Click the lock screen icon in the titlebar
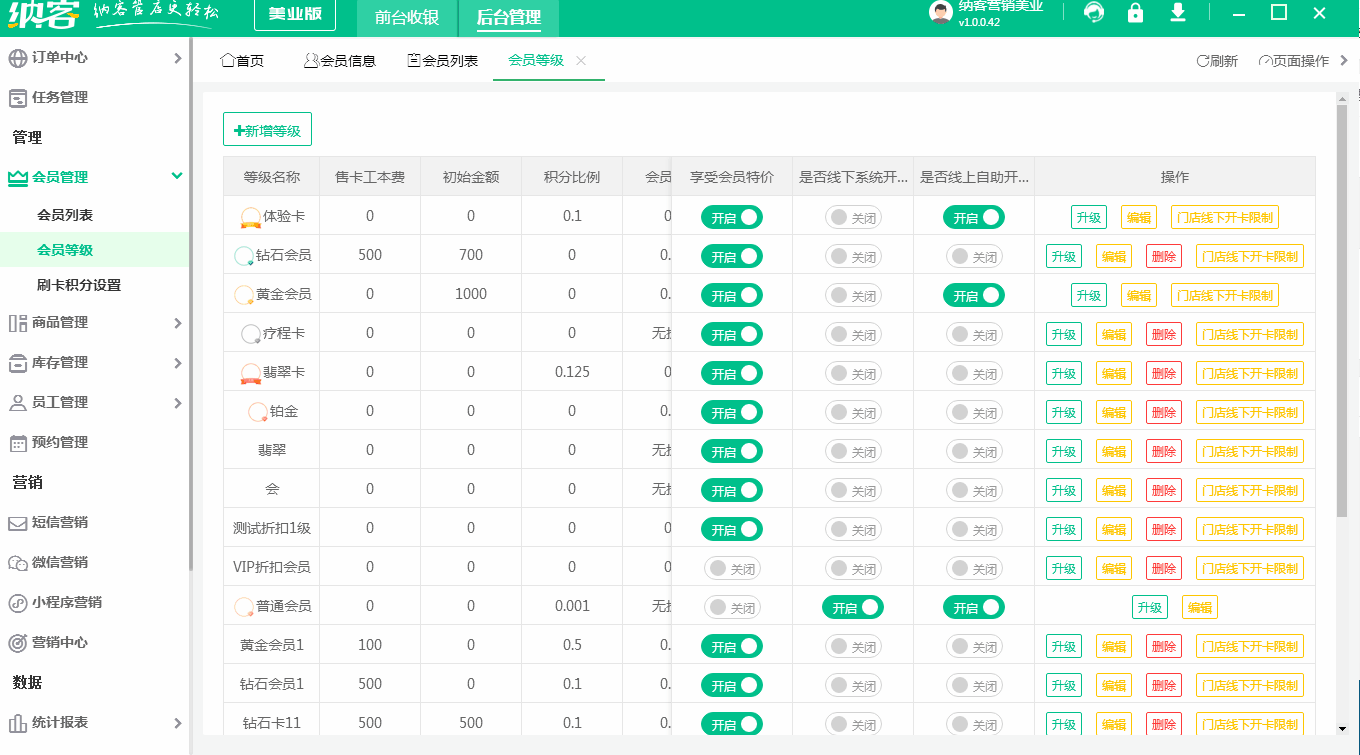Viewport: 1360px width, 755px height. [1135, 13]
